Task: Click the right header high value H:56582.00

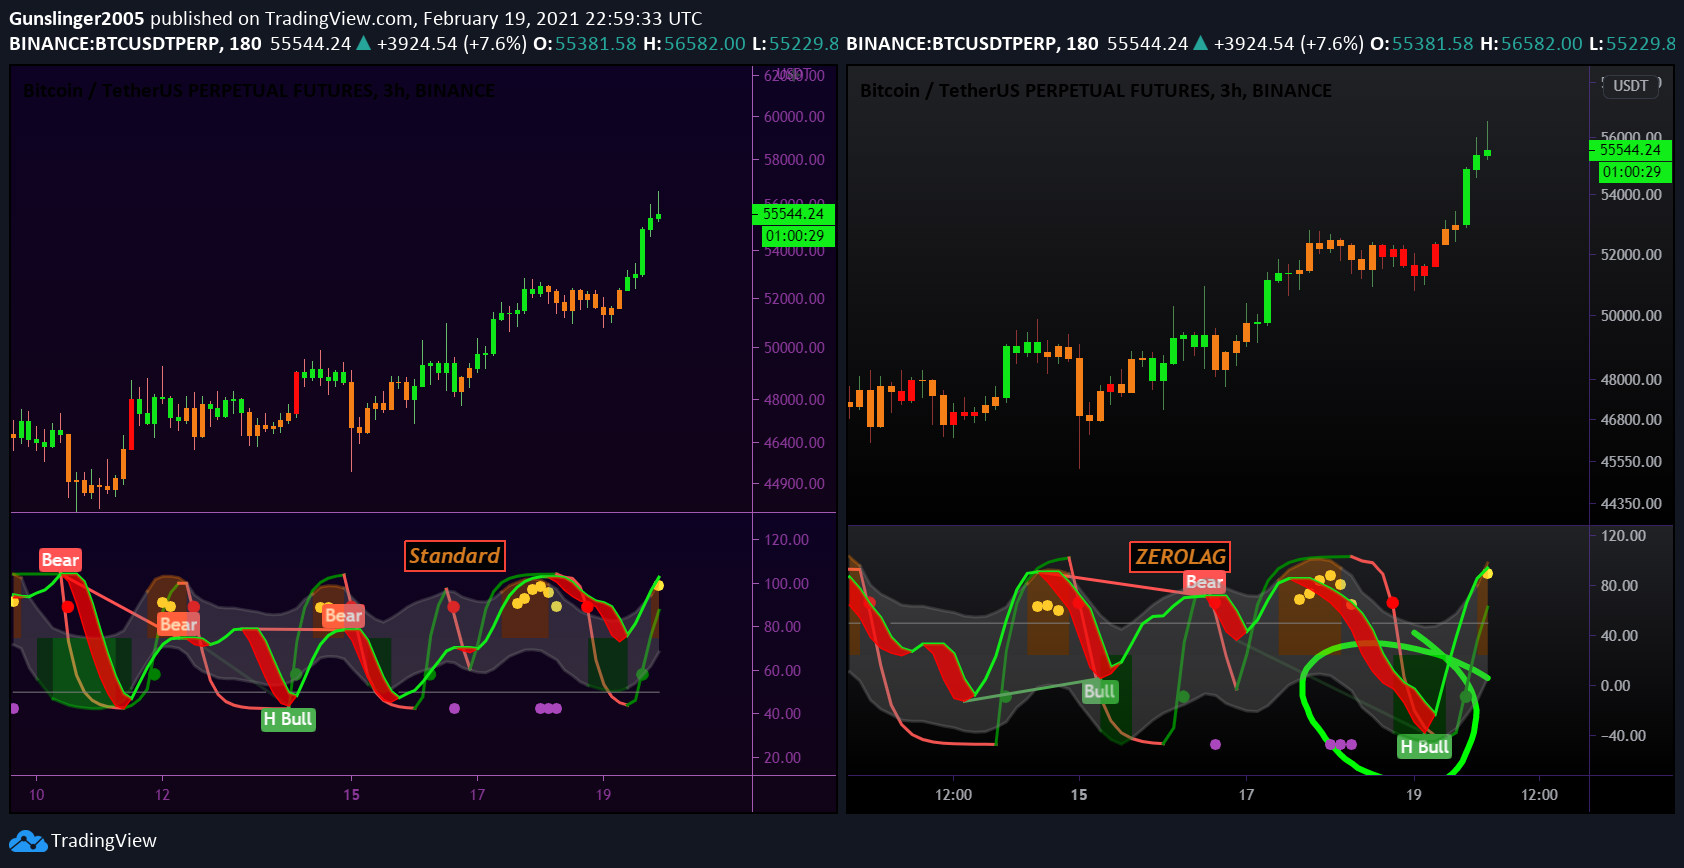Action: coord(1531,44)
